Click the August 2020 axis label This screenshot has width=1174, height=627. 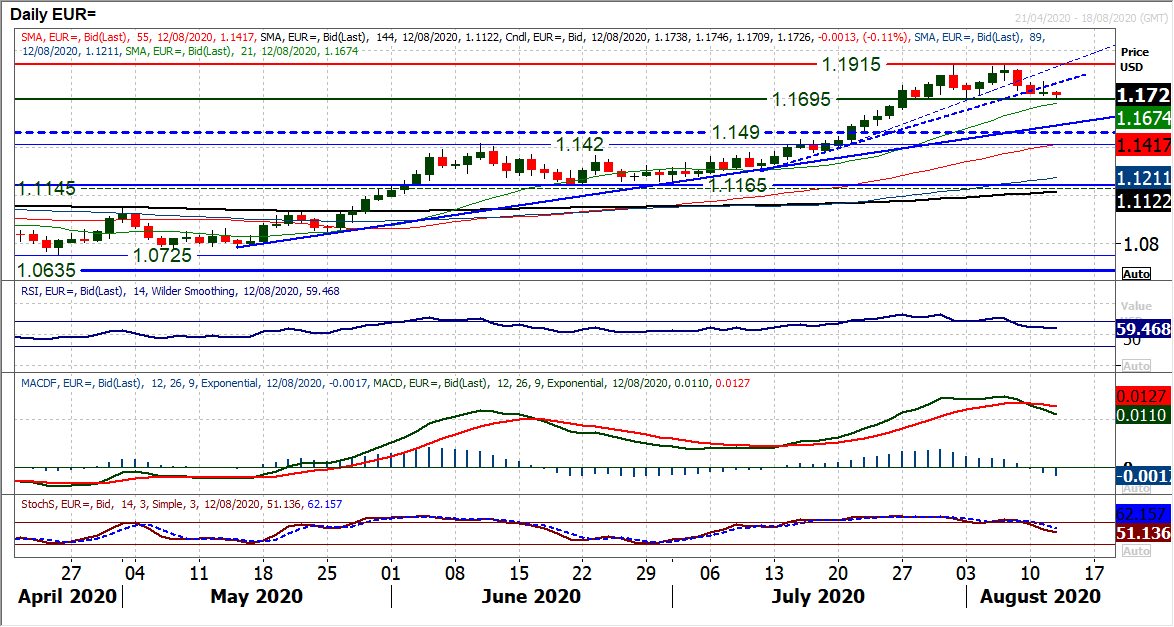click(x=1040, y=597)
